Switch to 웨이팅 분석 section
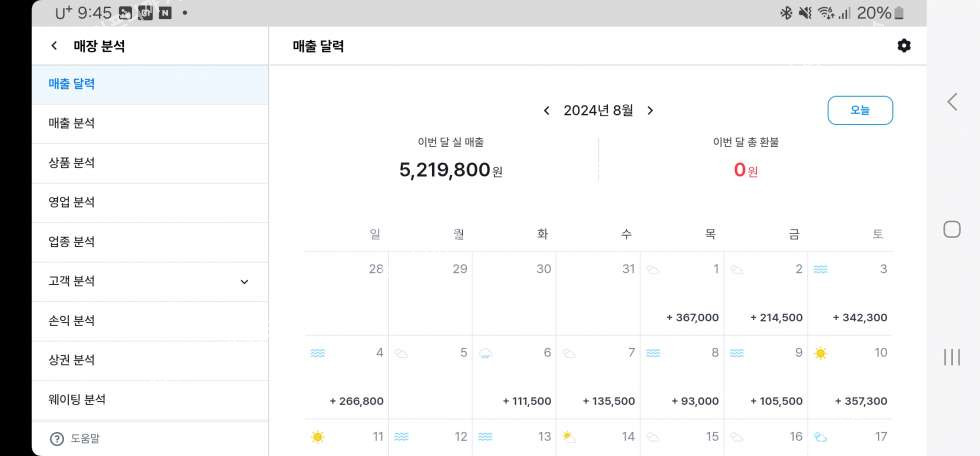 click(x=77, y=399)
